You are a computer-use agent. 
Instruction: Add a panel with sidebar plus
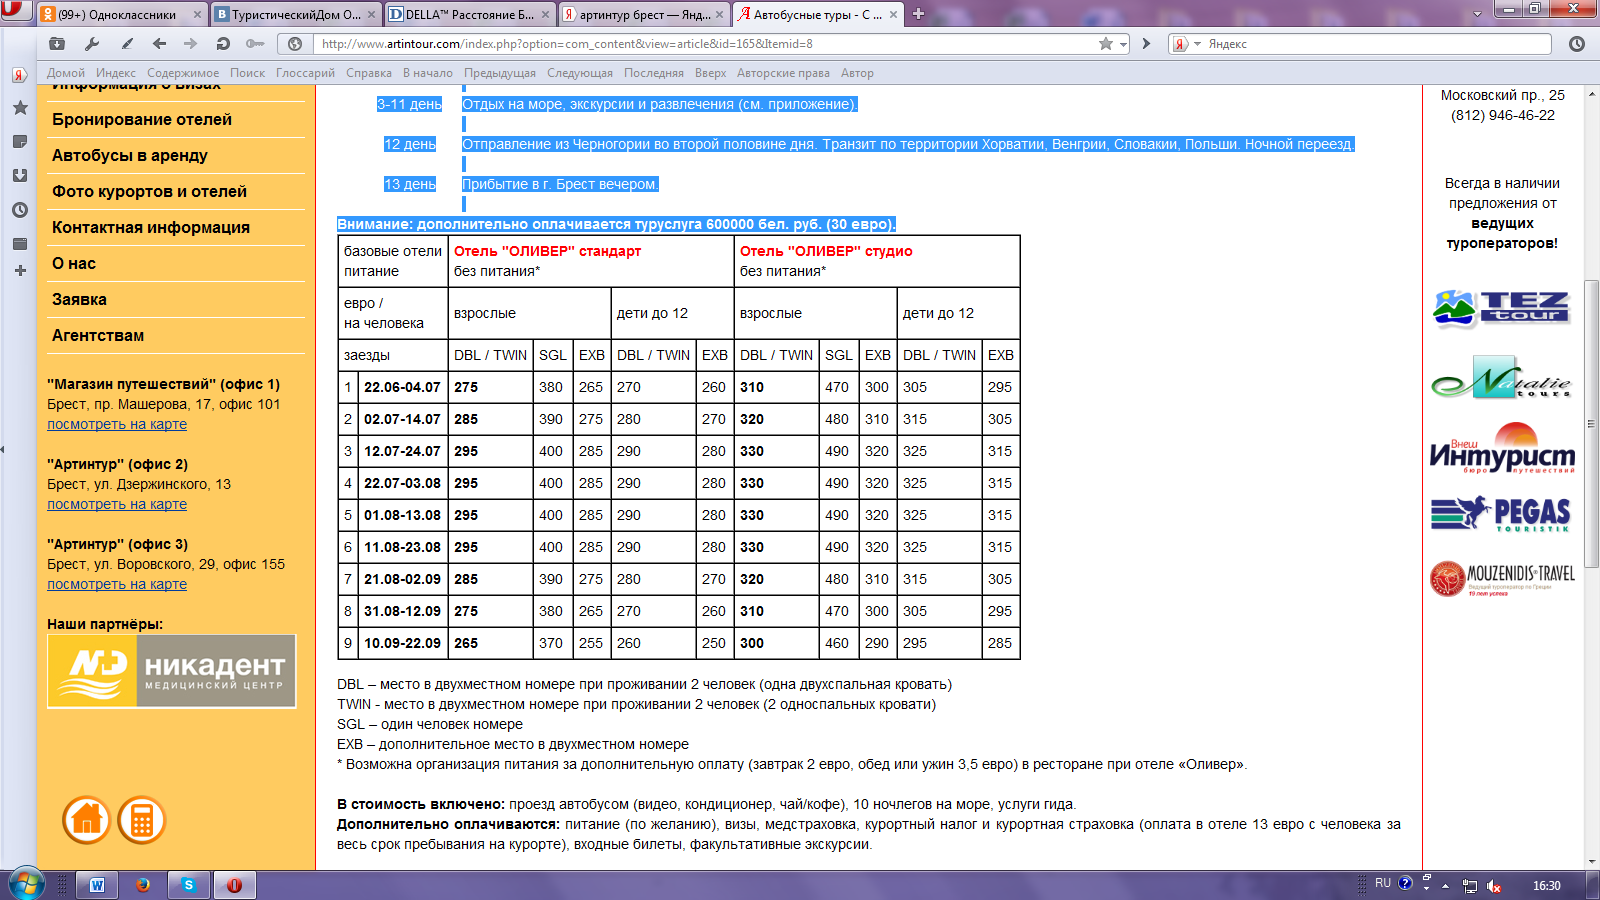[20, 270]
